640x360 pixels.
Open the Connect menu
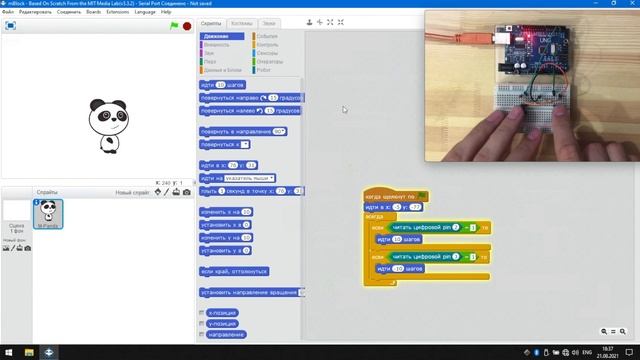pyautogui.click(x=69, y=12)
